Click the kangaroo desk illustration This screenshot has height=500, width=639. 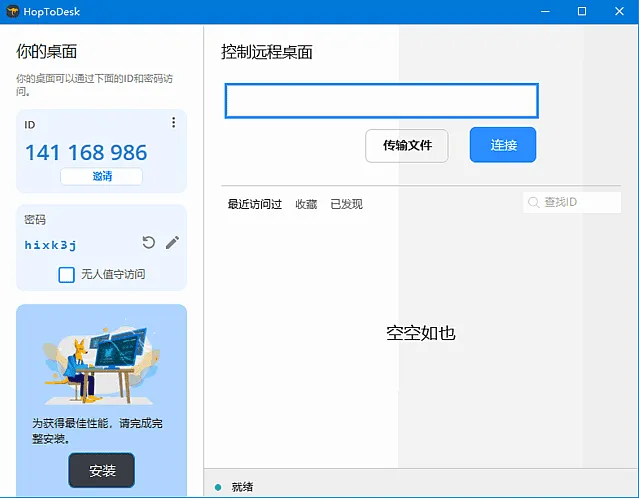pyautogui.click(x=101, y=365)
